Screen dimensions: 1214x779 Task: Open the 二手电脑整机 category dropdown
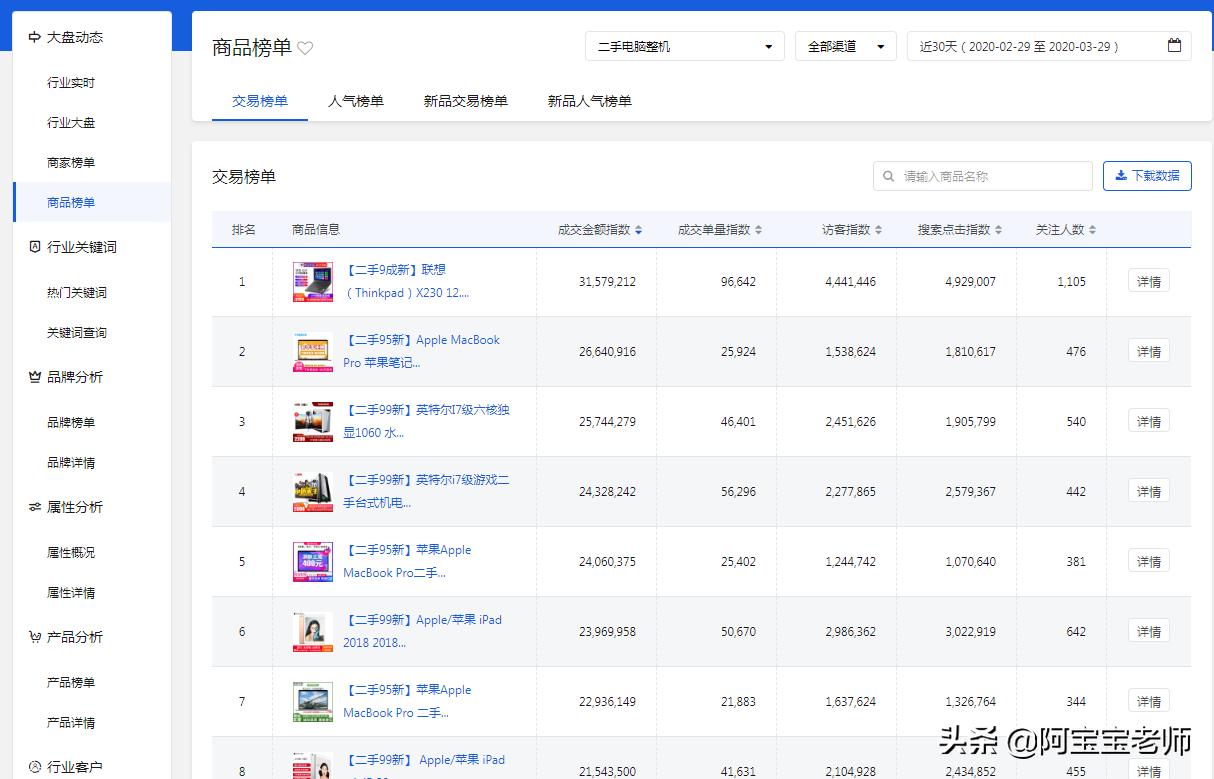(684, 45)
